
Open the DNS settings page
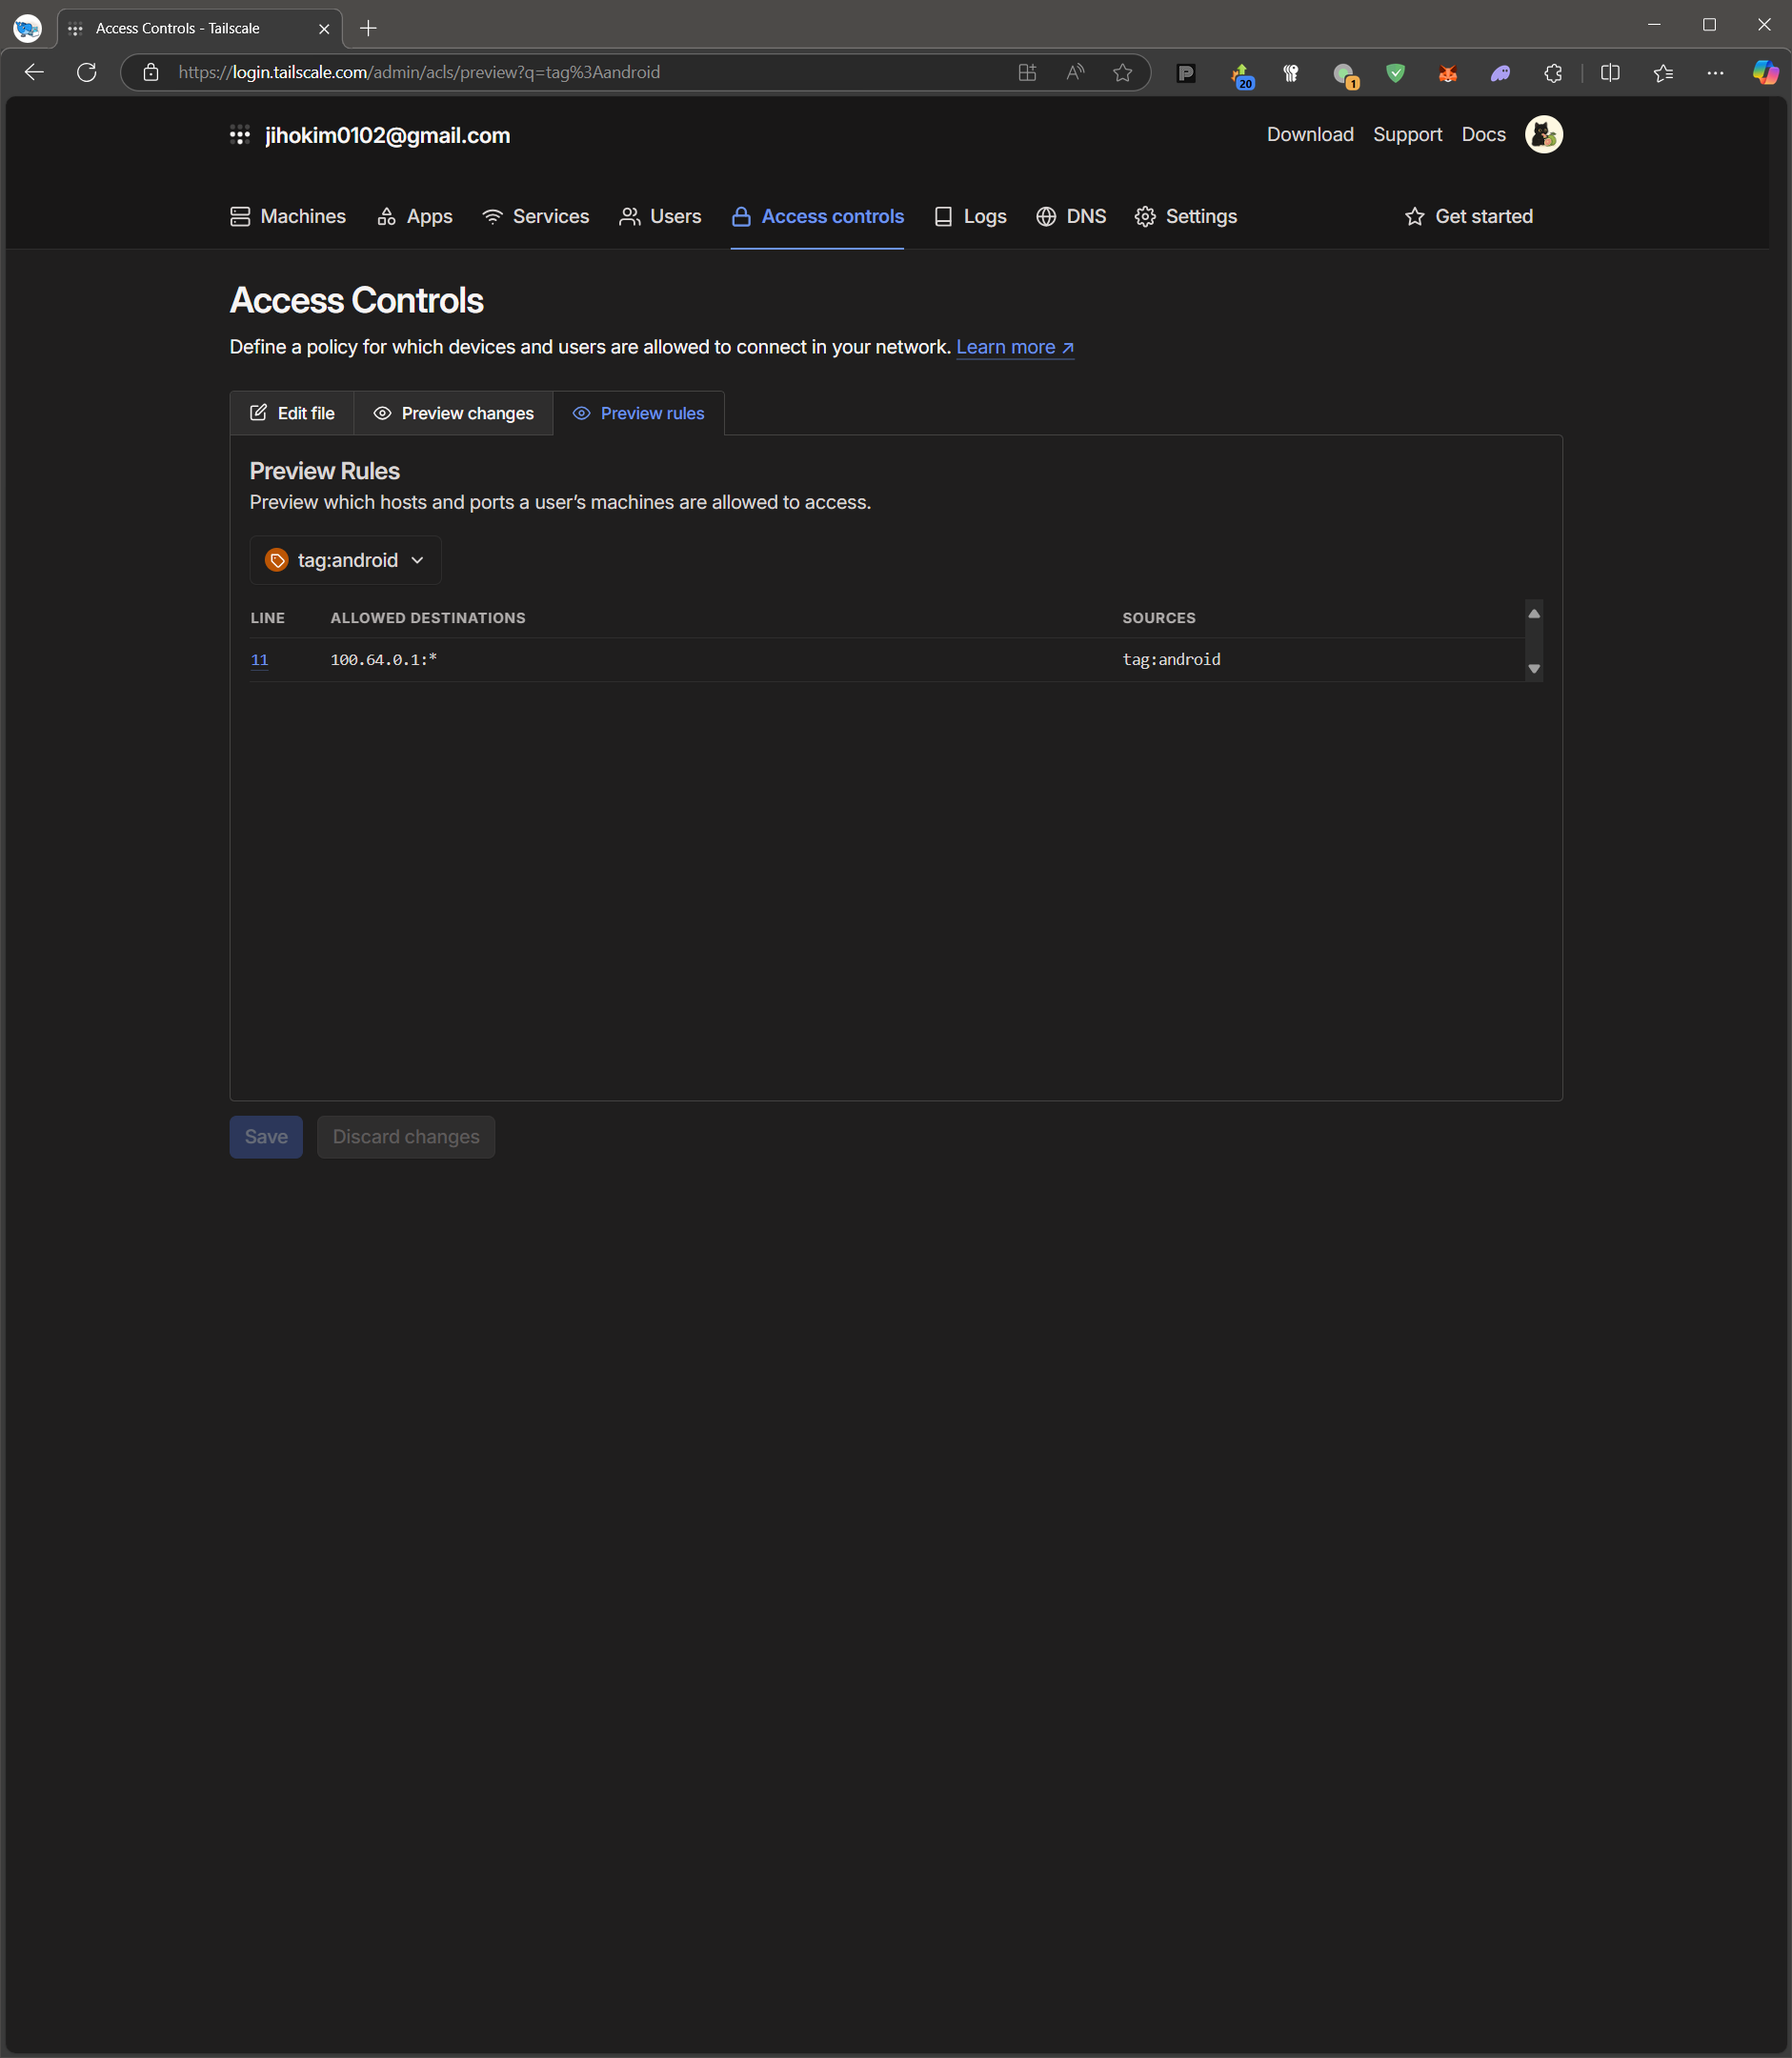[1071, 216]
